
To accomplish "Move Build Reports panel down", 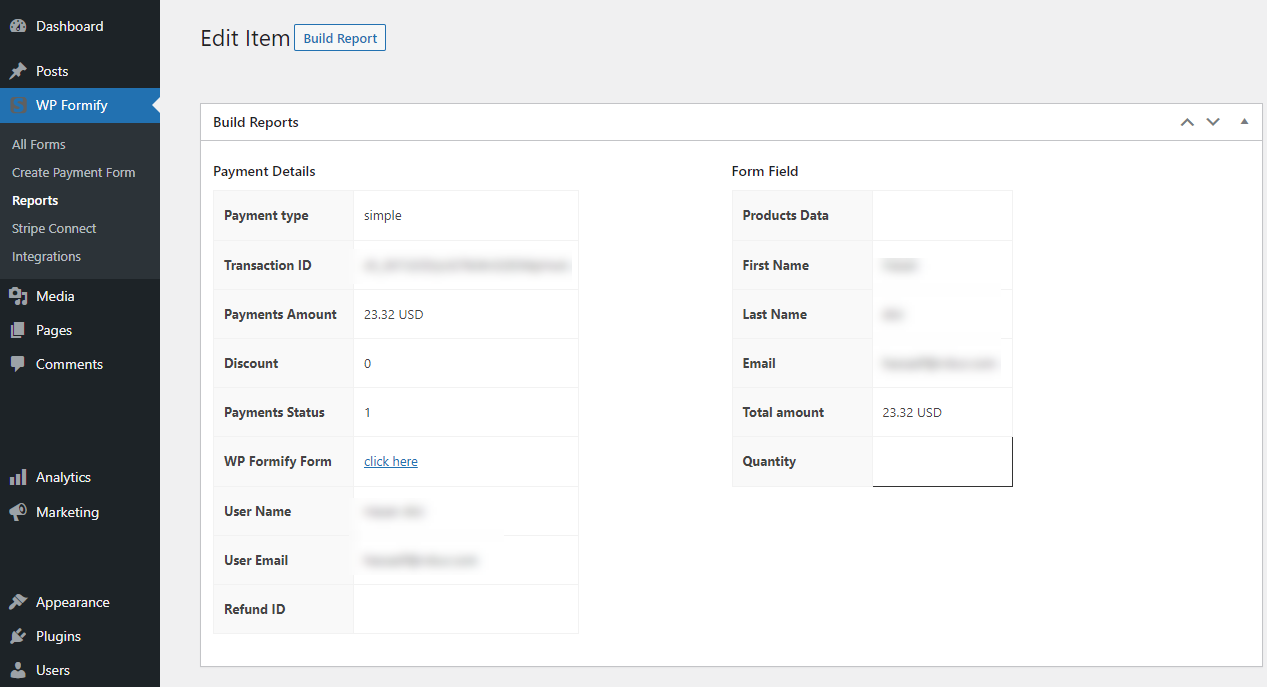I will click(x=1213, y=122).
